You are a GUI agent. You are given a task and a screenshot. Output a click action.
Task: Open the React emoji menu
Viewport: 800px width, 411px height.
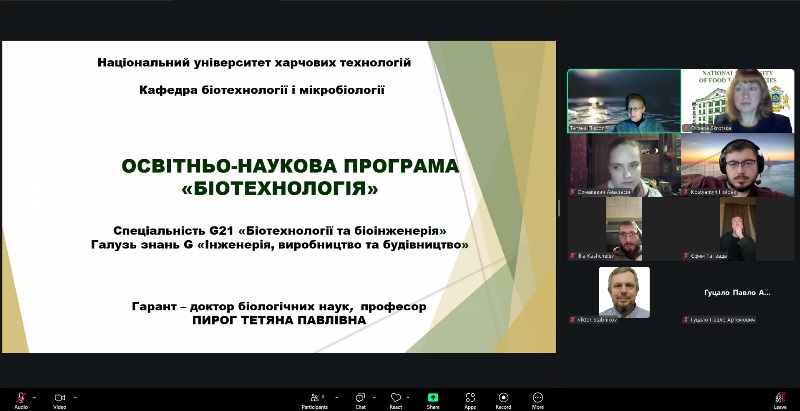396,397
